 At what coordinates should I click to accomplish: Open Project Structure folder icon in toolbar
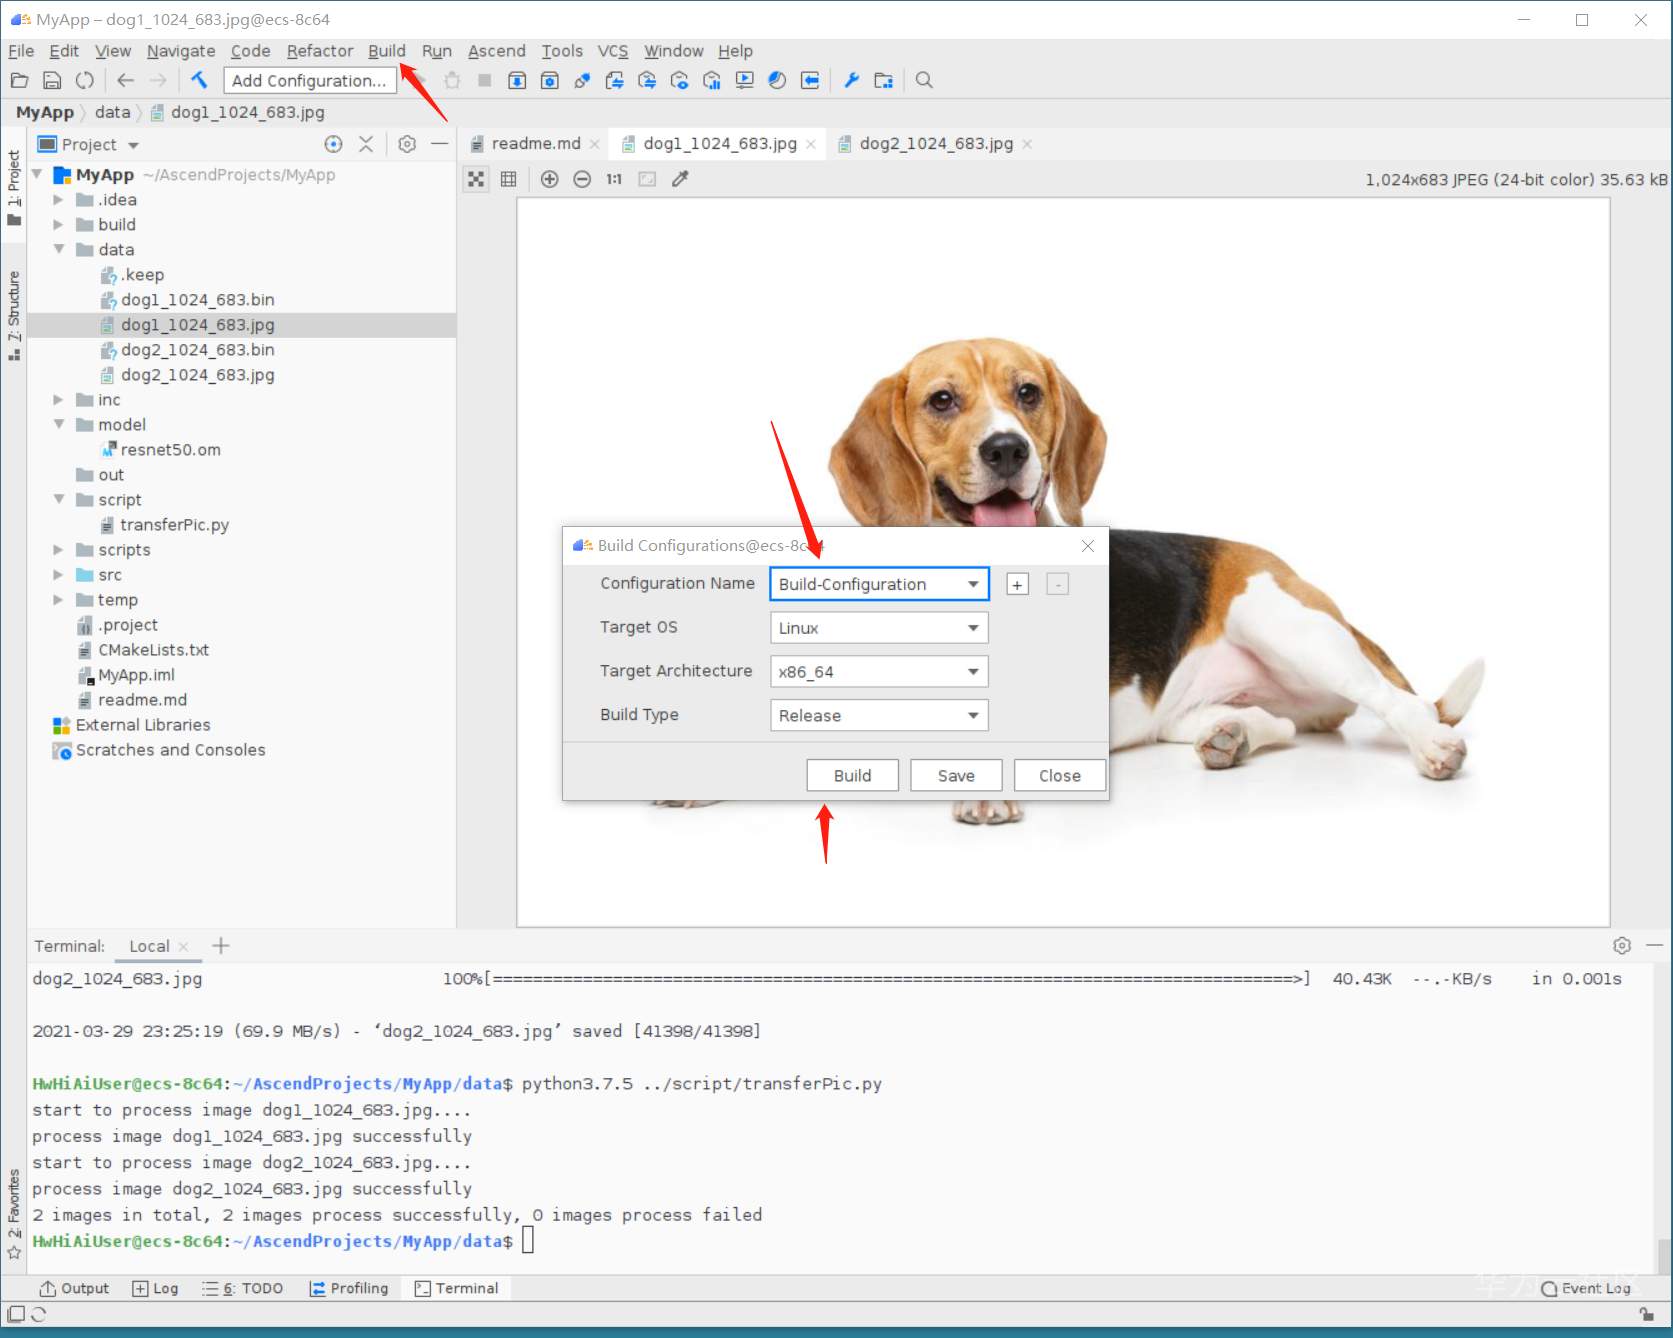coord(883,80)
